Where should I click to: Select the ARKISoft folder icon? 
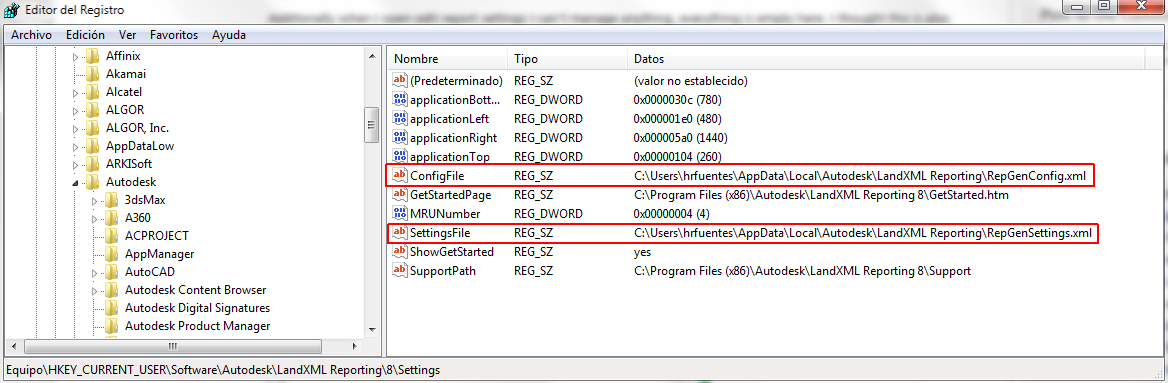pyautogui.click(x=92, y=164)
